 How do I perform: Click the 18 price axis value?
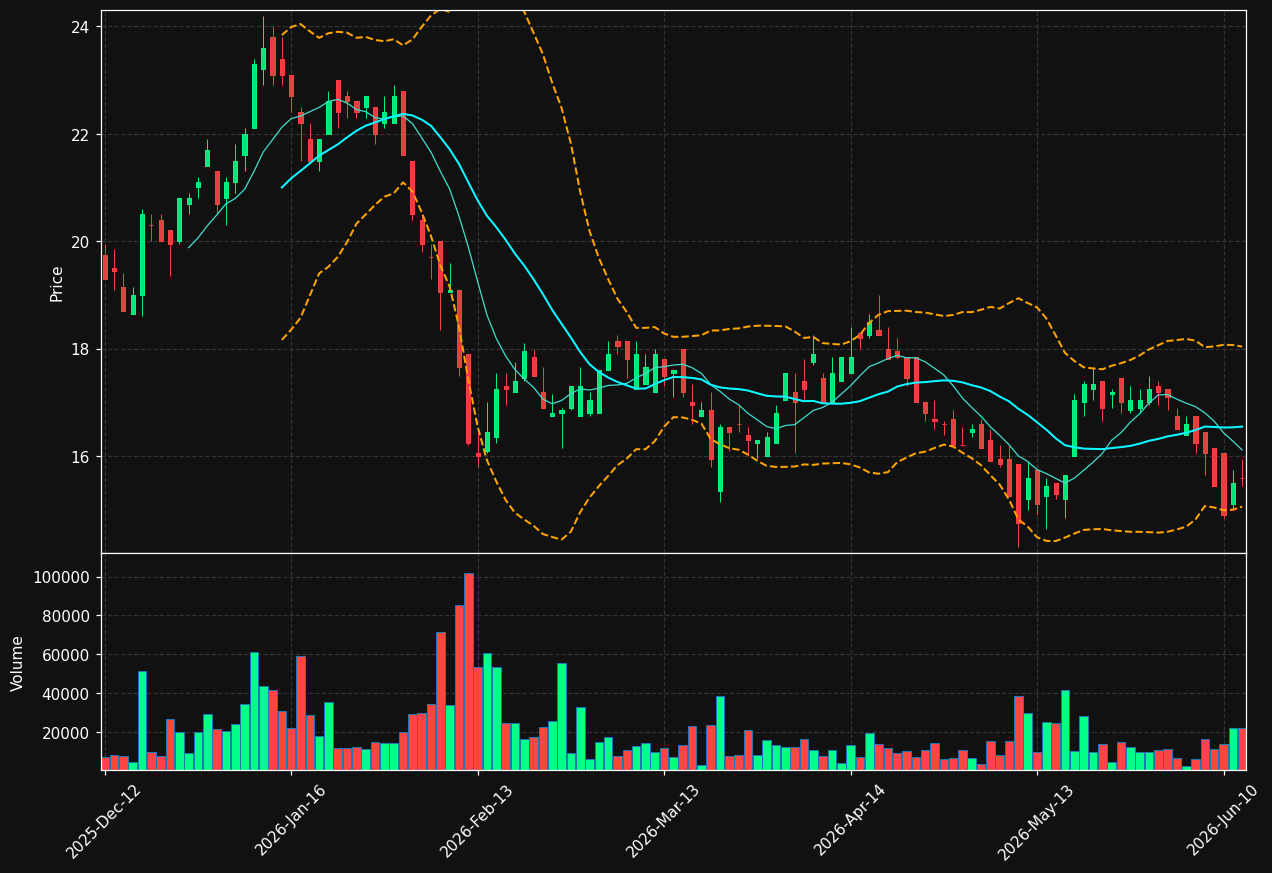pos(80,350)
